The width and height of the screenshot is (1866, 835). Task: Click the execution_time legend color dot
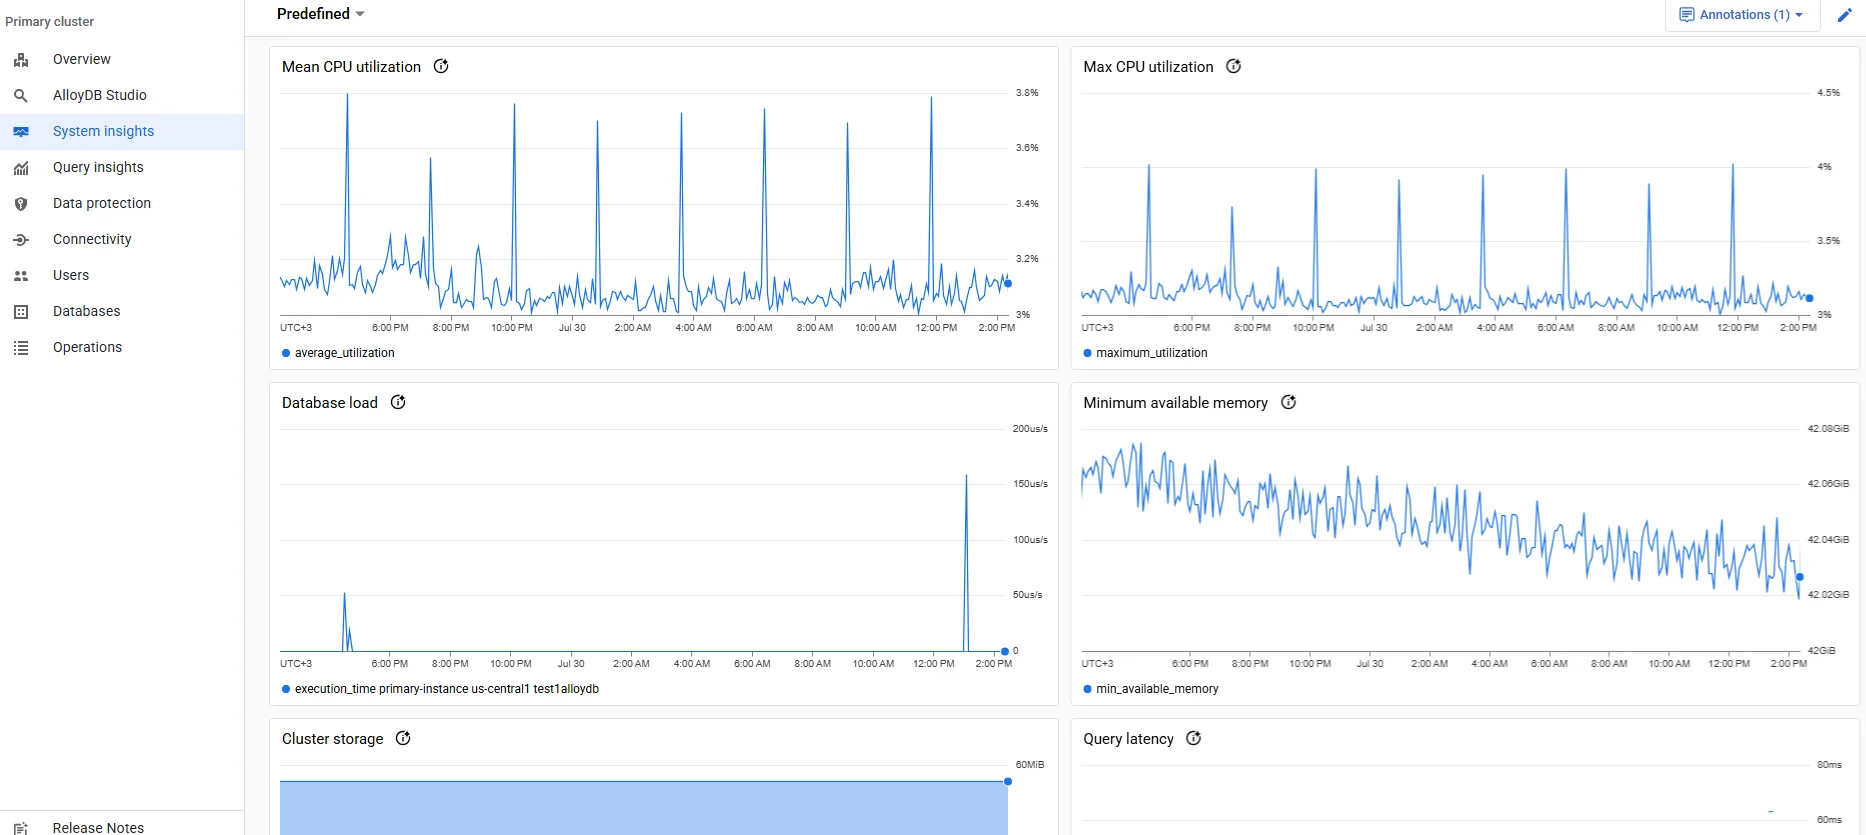(x=286, y=689)
